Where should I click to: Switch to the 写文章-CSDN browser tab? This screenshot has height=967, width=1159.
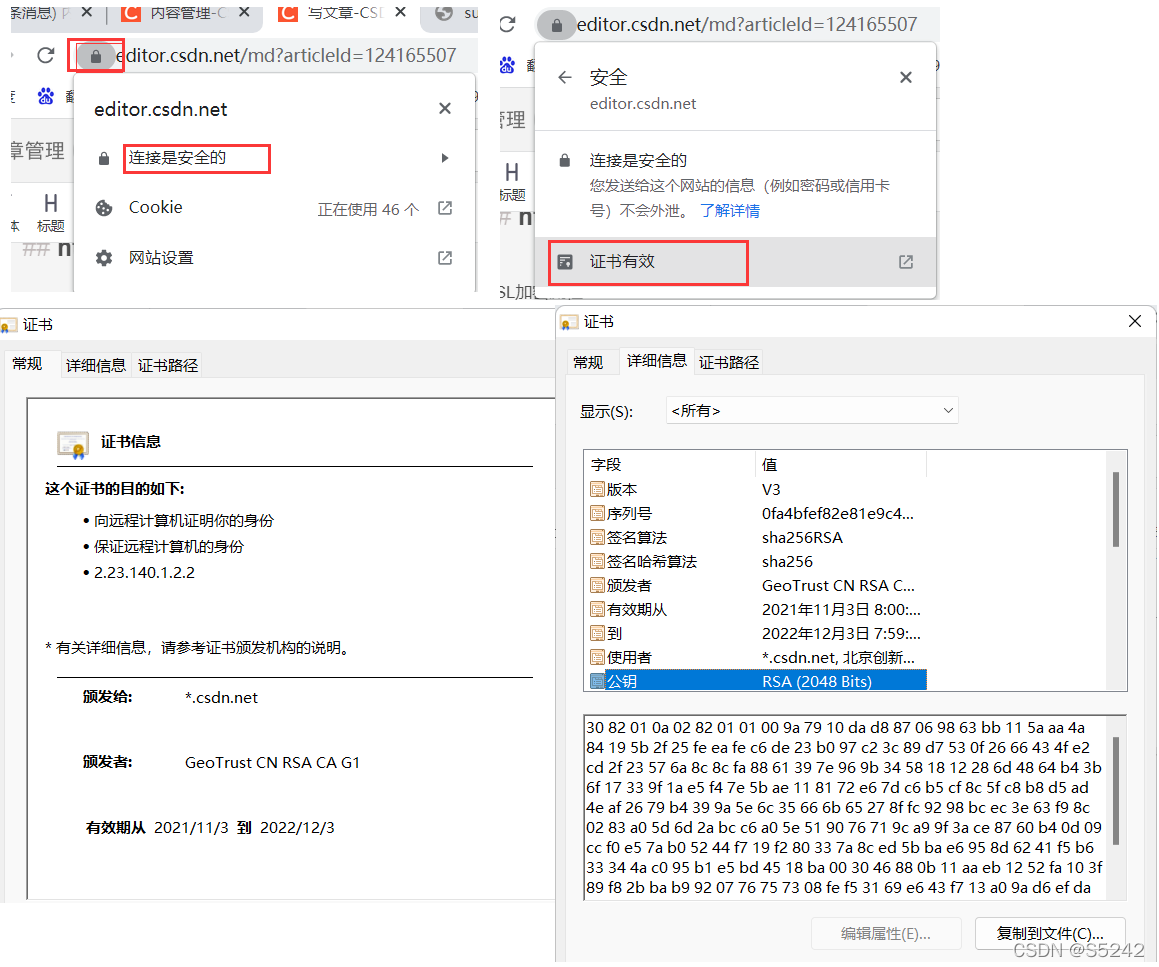pyautogui.click(x=344, y=13)
